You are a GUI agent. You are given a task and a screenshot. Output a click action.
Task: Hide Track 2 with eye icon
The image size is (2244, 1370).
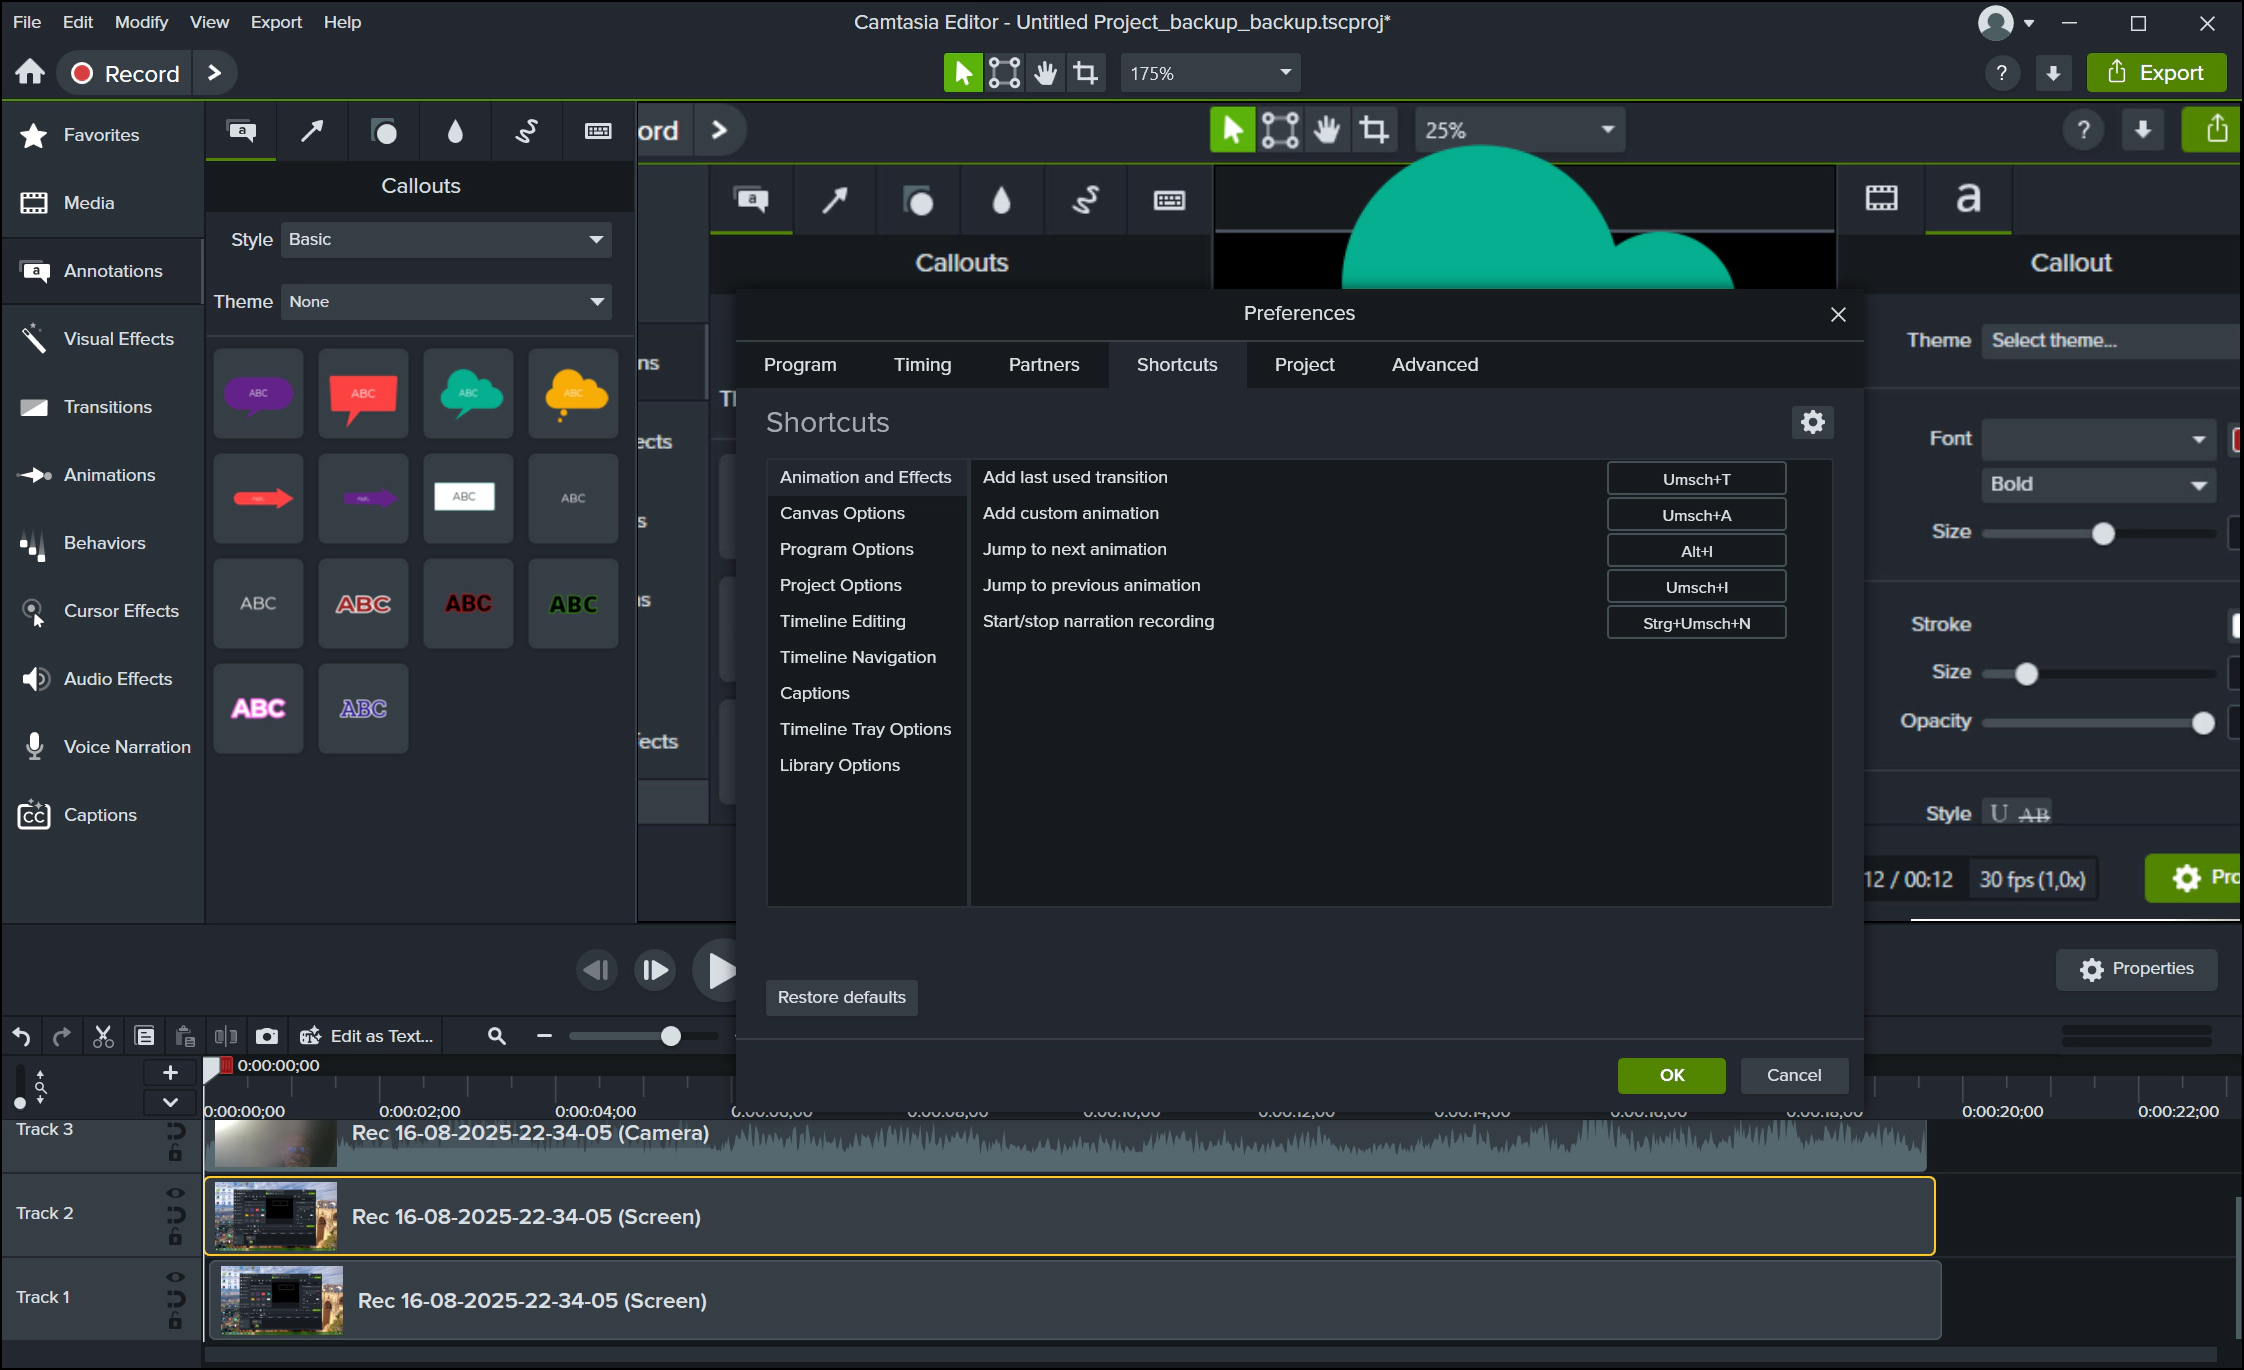(175, 1193)
